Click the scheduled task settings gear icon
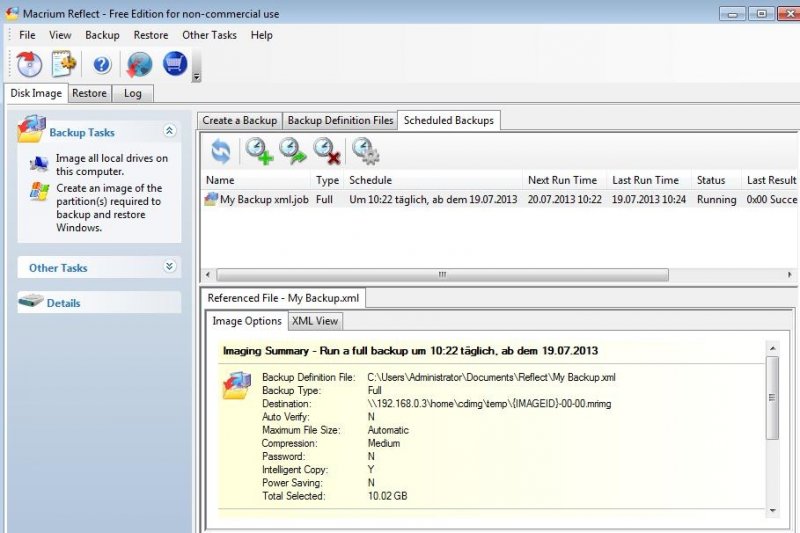 point(365,151)
